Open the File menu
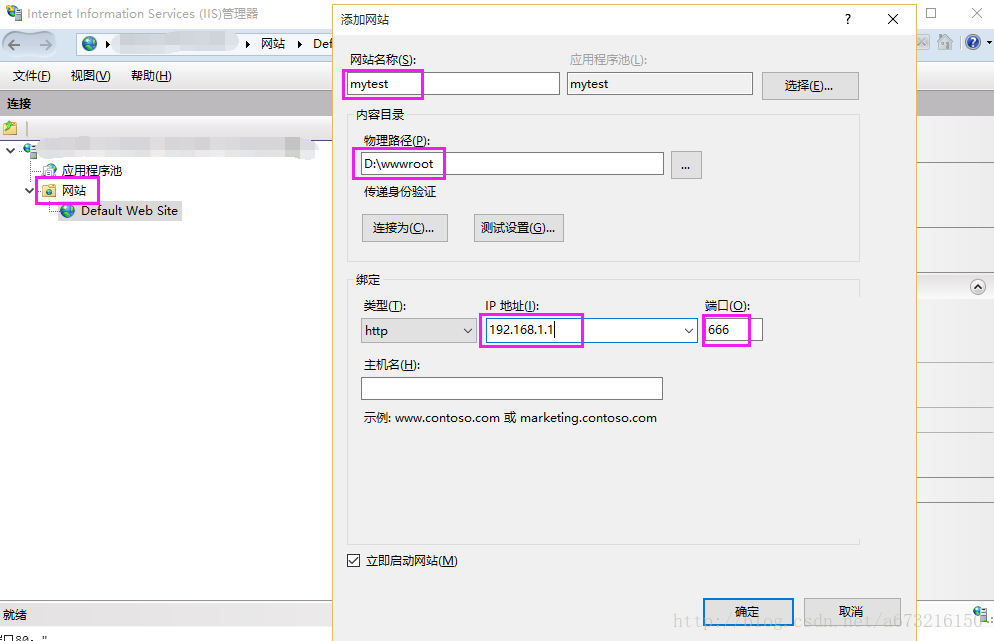Screen dimensions: 994x641 (x=32, y=76)
